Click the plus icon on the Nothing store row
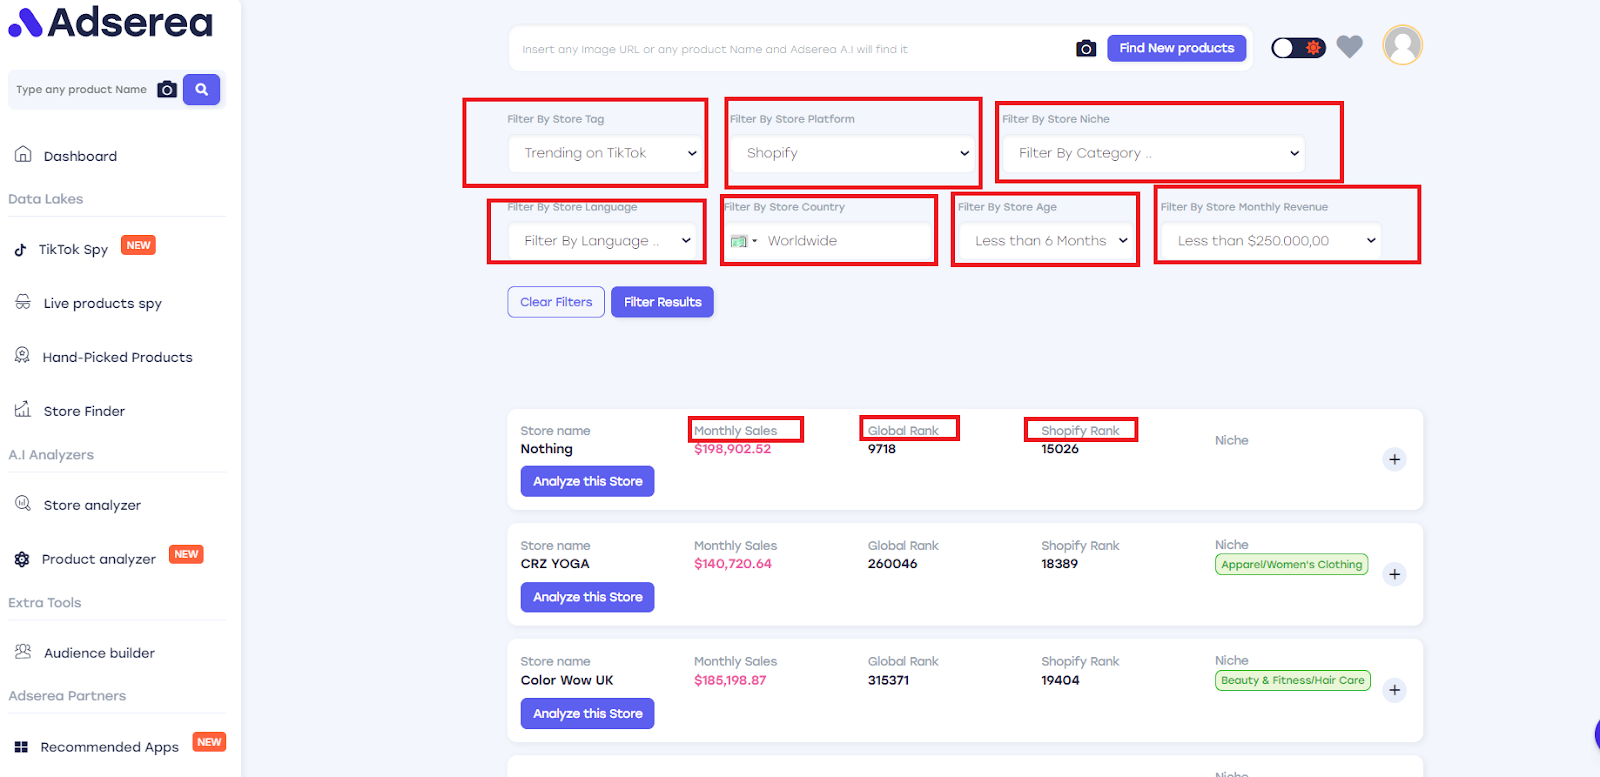 click(x=1395, y=459)
